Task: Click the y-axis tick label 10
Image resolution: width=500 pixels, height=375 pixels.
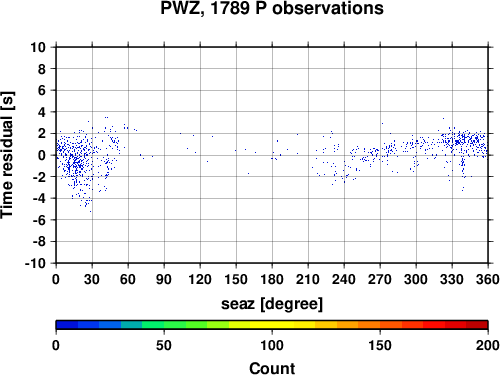Action: (x=38, y=47)
